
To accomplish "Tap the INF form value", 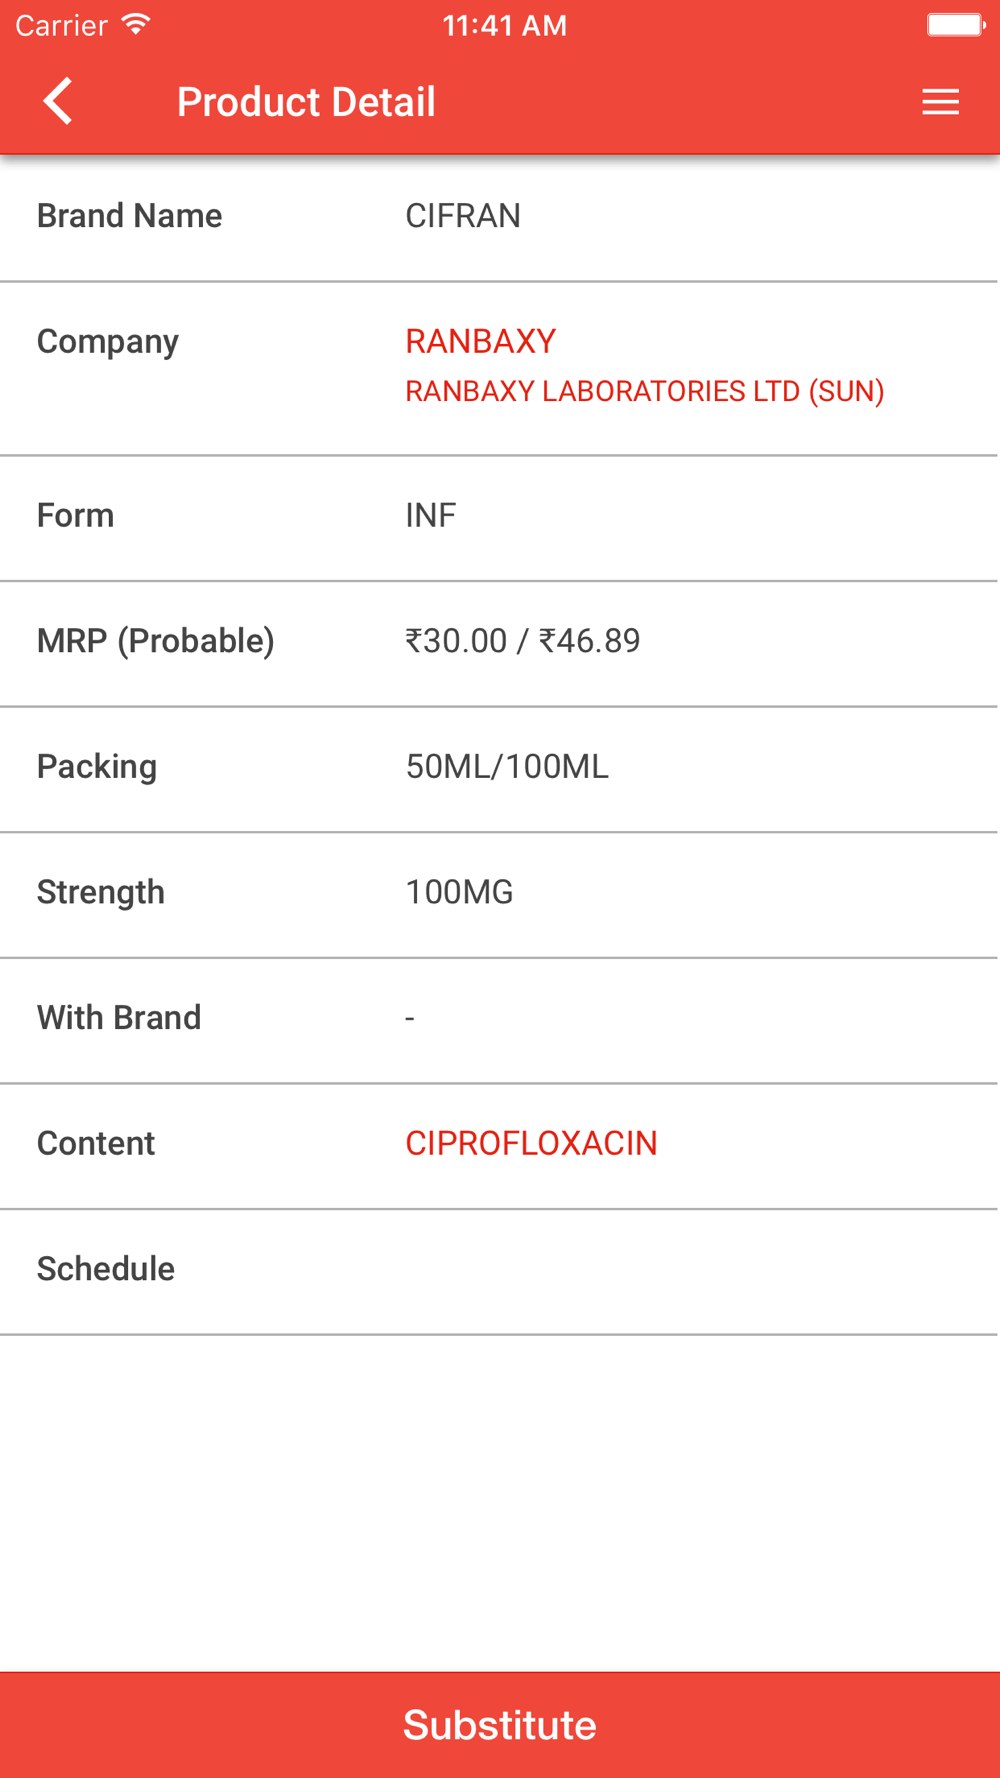I will 430,516.
